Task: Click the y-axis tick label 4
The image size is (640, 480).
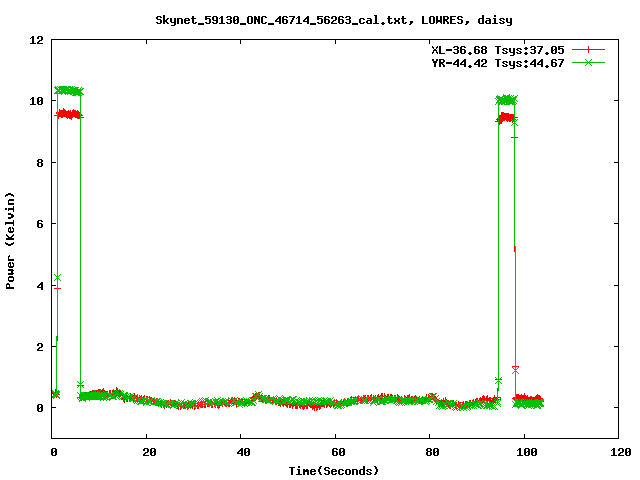Action: coord(40,286)
